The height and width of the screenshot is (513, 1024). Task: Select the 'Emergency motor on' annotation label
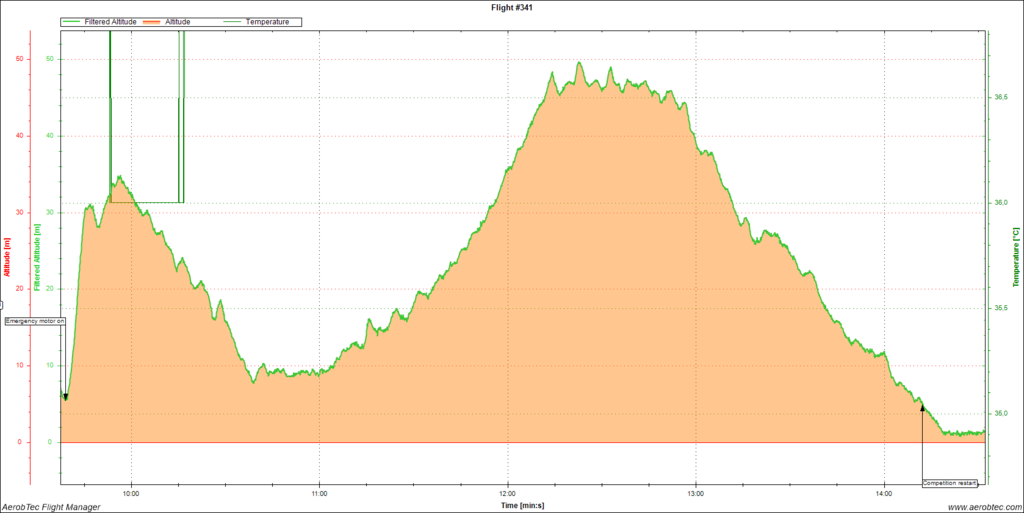click(36, 321)
